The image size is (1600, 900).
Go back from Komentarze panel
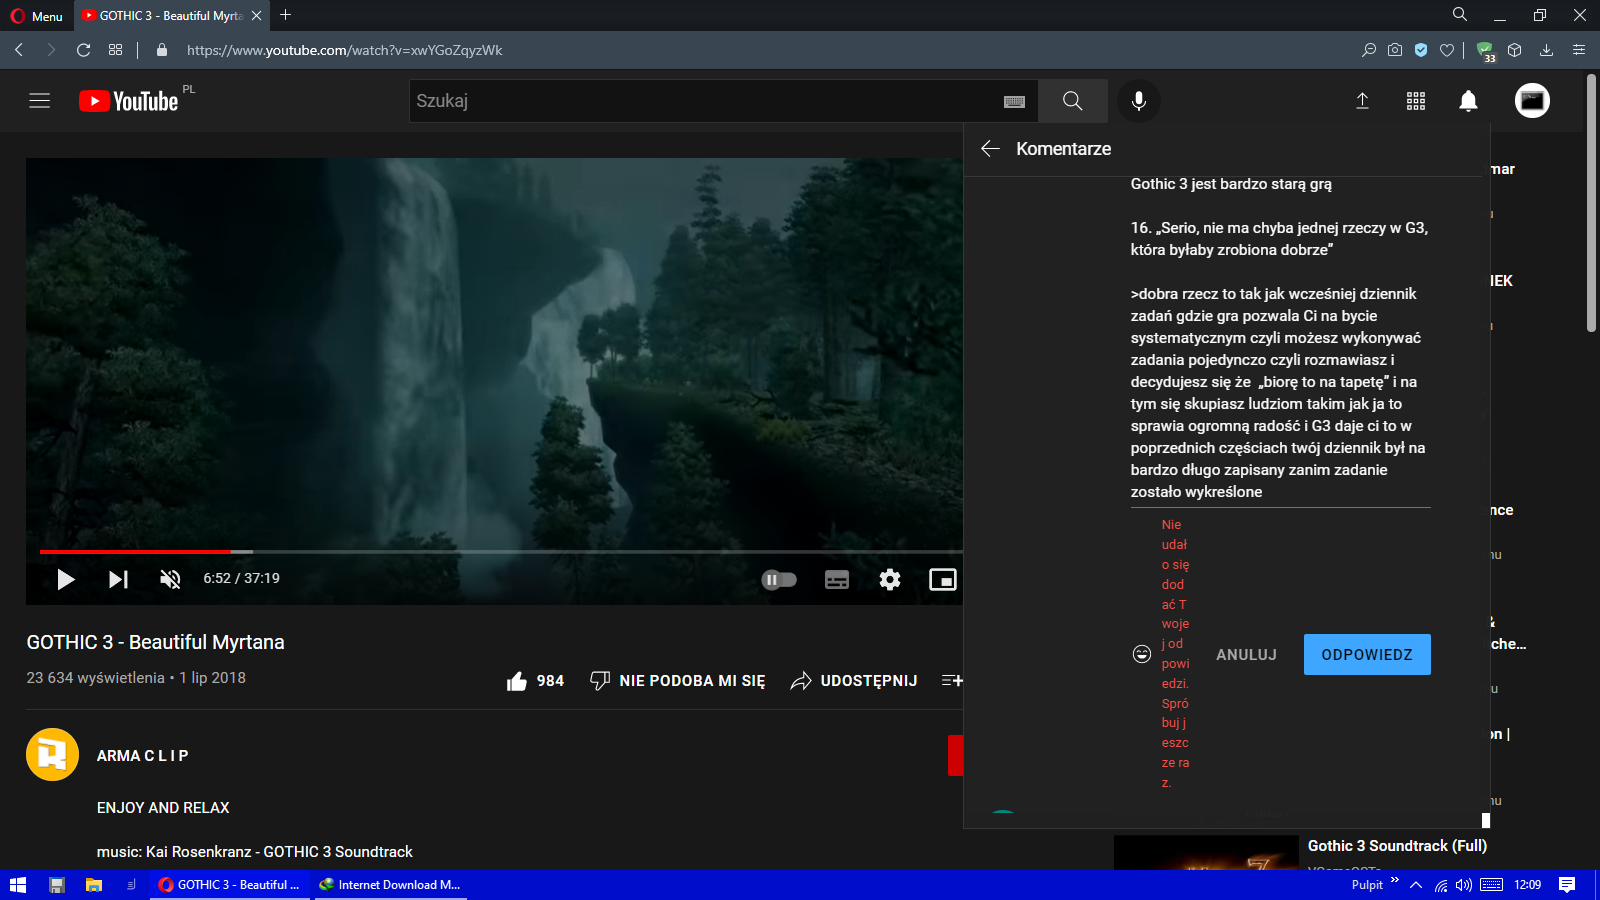click(x=990, y=149)
